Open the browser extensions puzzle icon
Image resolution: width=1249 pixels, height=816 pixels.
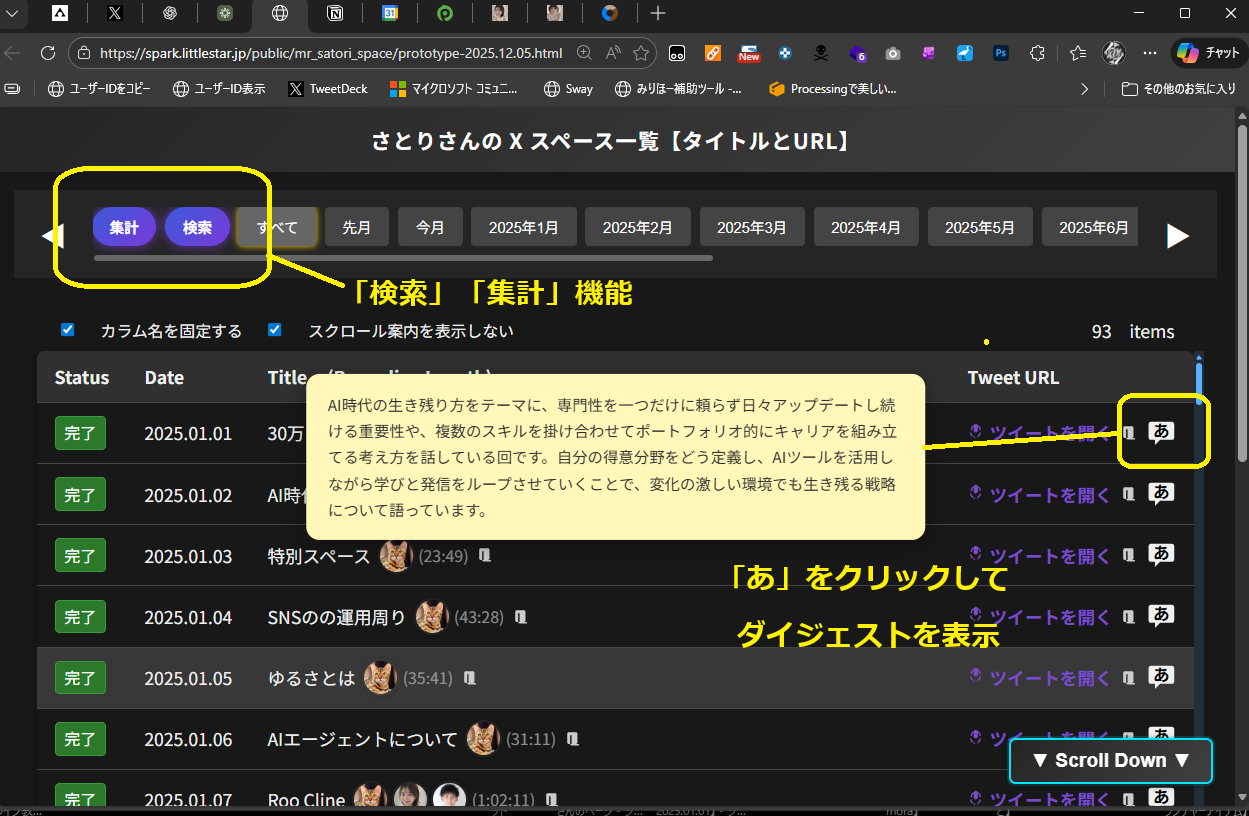coord(1038,53)
